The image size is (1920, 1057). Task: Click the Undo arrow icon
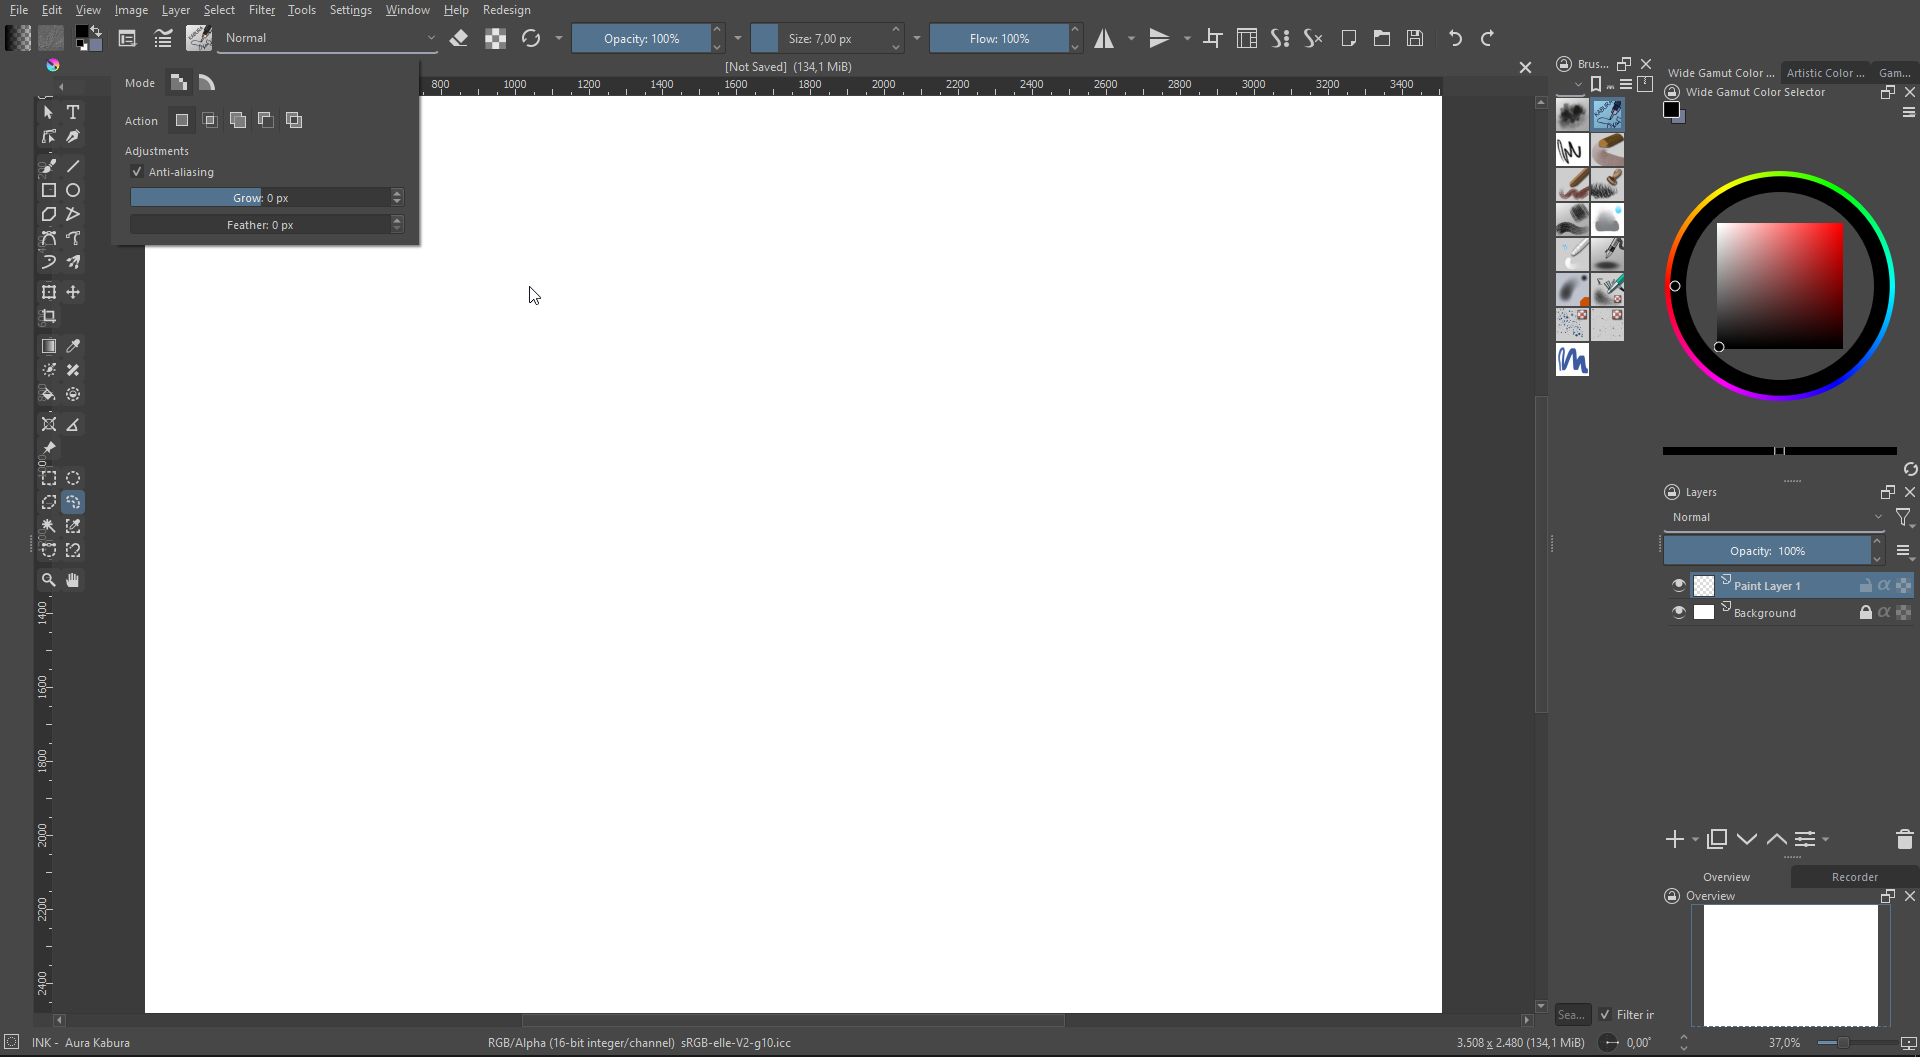point(1455,38)
